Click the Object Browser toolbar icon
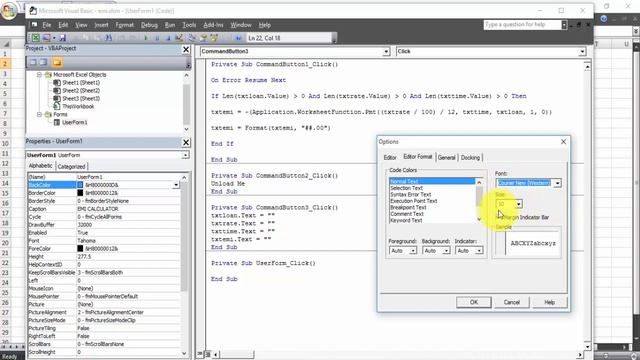The width and height of the screenshot is (640, 360). click(214, 38)
